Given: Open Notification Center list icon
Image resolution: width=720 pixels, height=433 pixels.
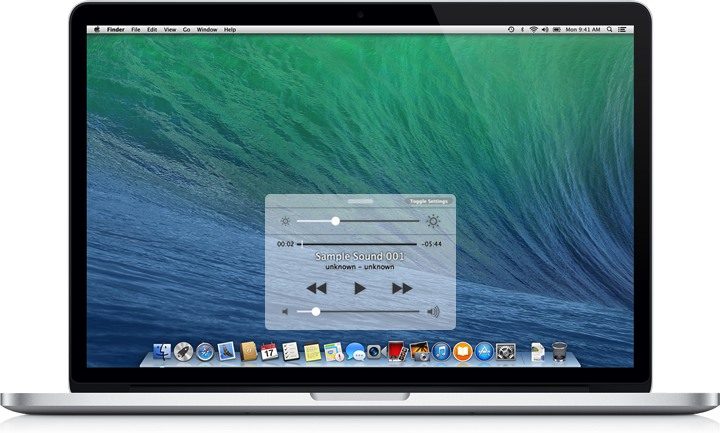Looking at the screenshot, I should point(622,29).
